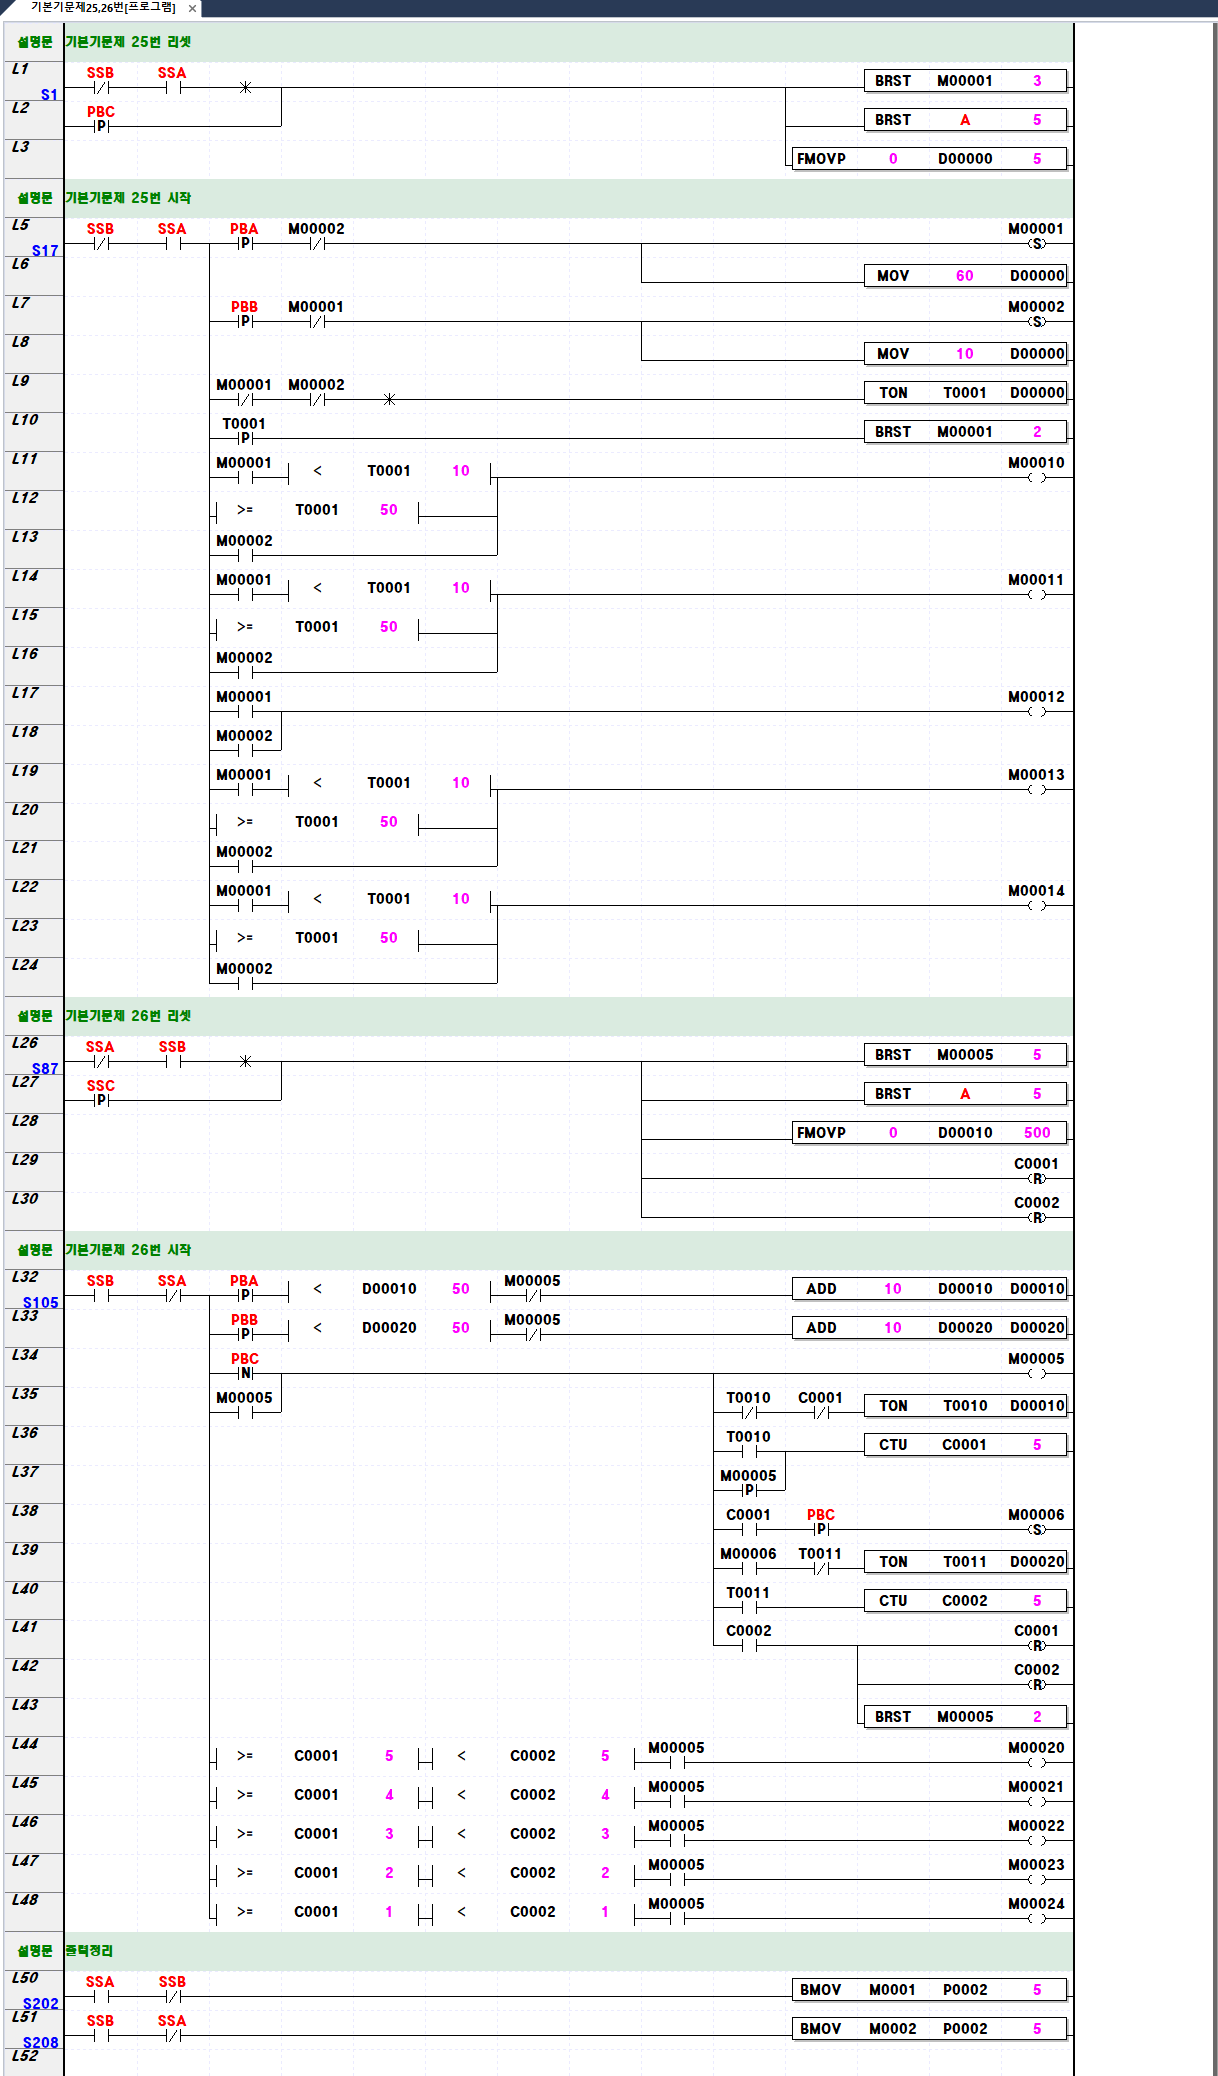Select the rung comment 기본기문제 26번 시작
Image resolution: width=1218 pixels, height=2076 pixels.
click(x=128, y=1250)
